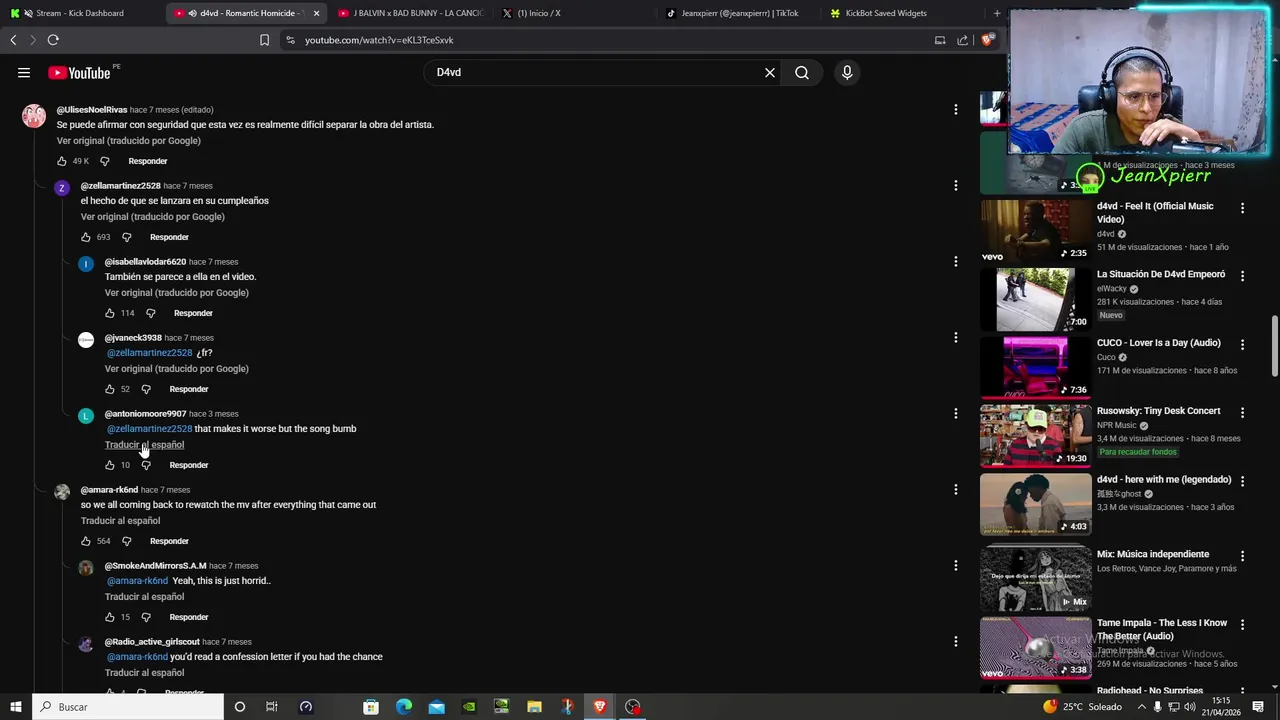Open options for Rusowsky Tiny Desk Concert
Viewport: 1280px width, 720px height.
pos(1242,412)
